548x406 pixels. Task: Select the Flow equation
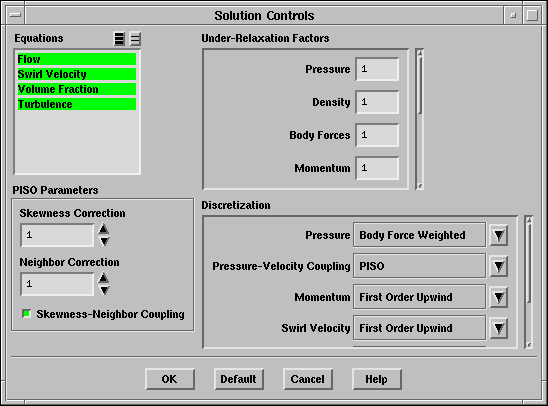pyautogui.click(x=77, y=59)
